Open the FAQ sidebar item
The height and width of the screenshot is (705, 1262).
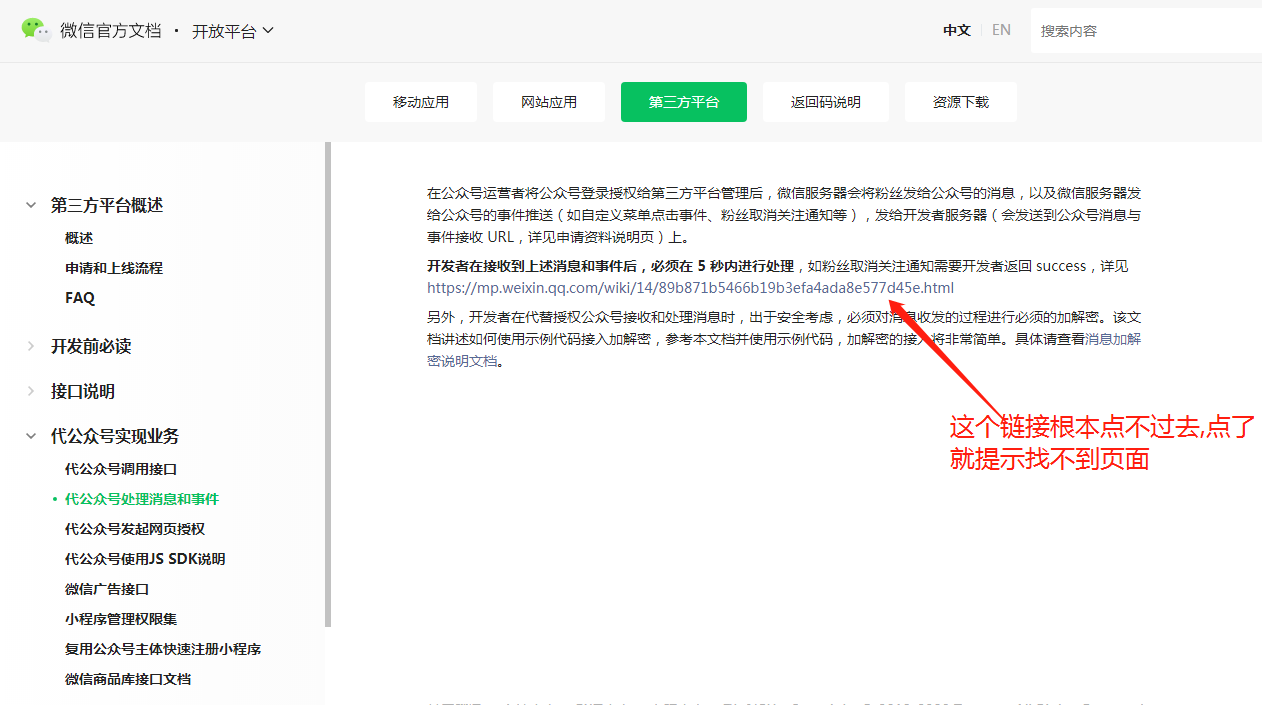(x=80, y=298)
